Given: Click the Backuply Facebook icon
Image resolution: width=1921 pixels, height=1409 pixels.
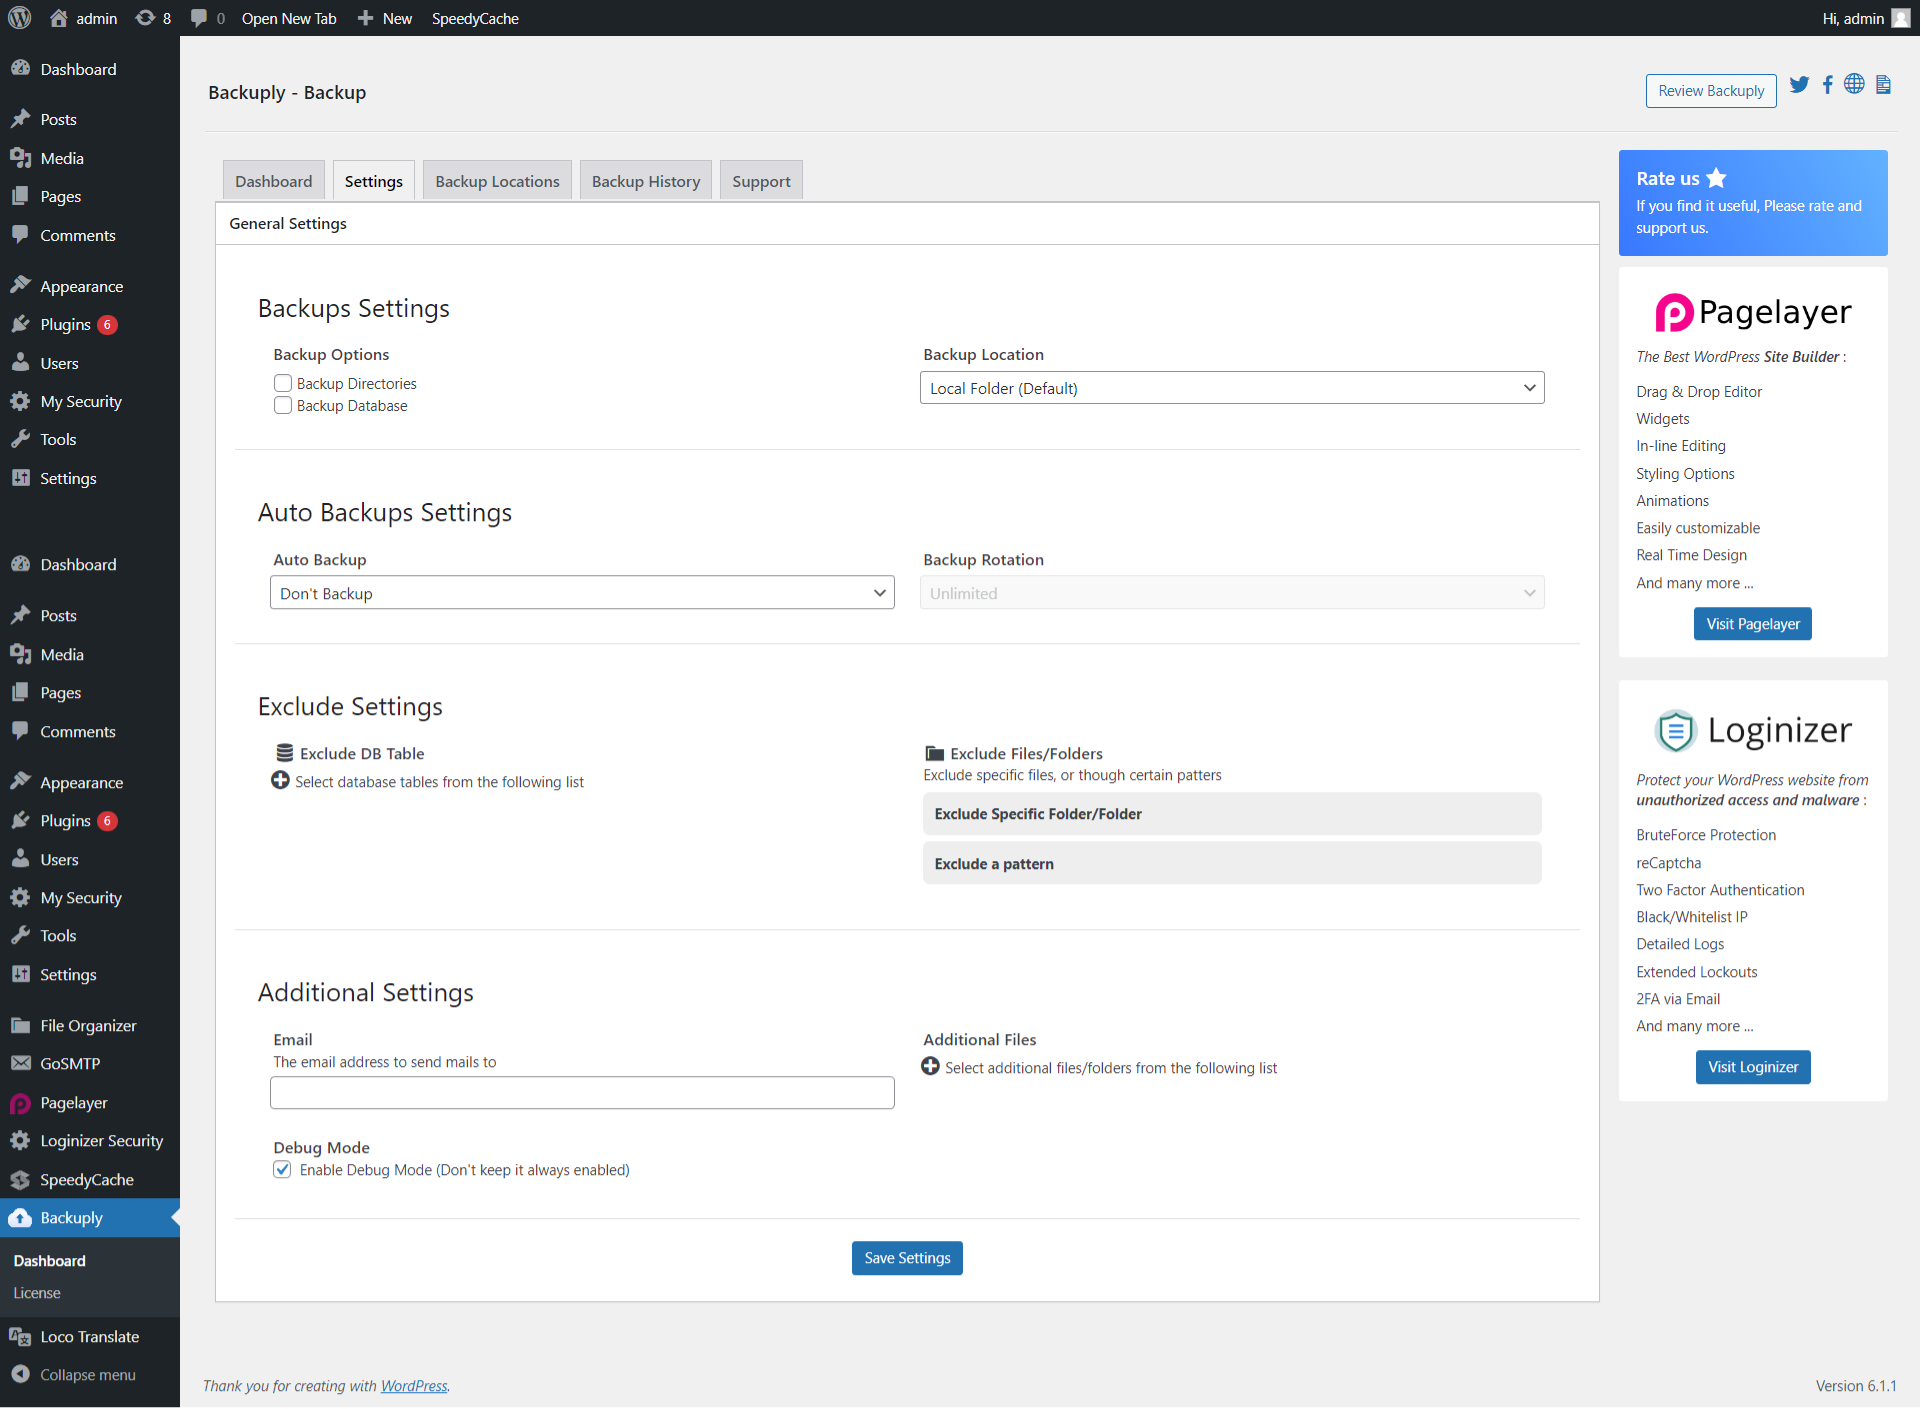Looking at the screenshot, I should 1828,84.
